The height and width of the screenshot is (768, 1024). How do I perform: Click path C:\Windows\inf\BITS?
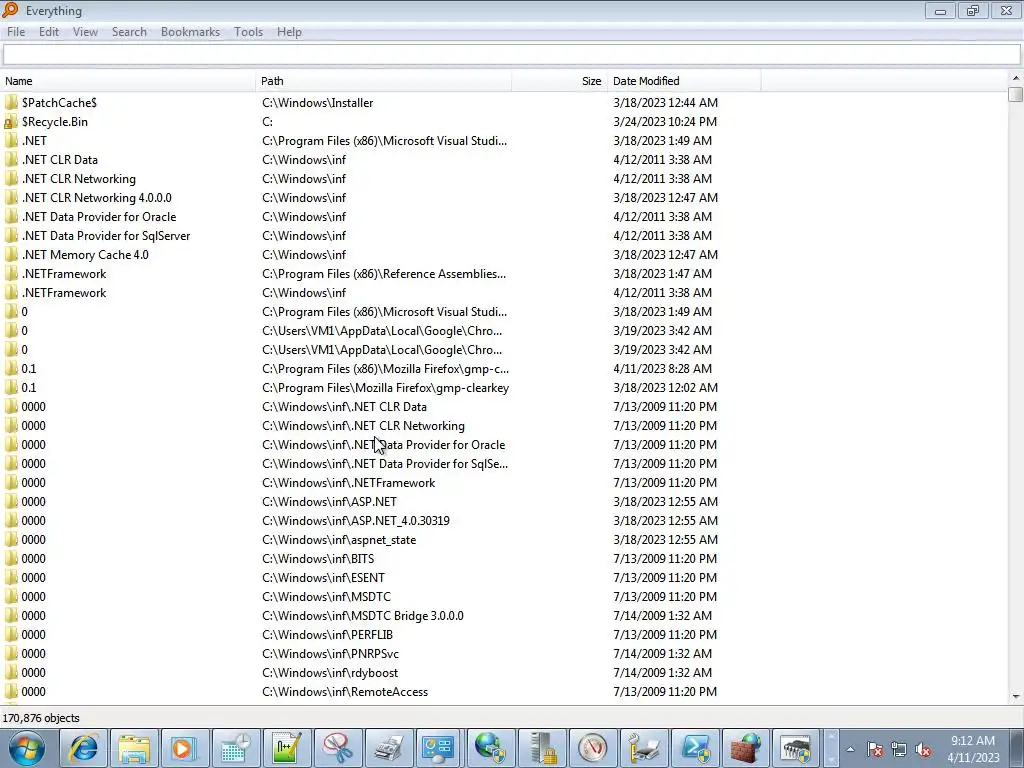pyautogui.click(x=318, y=558)
